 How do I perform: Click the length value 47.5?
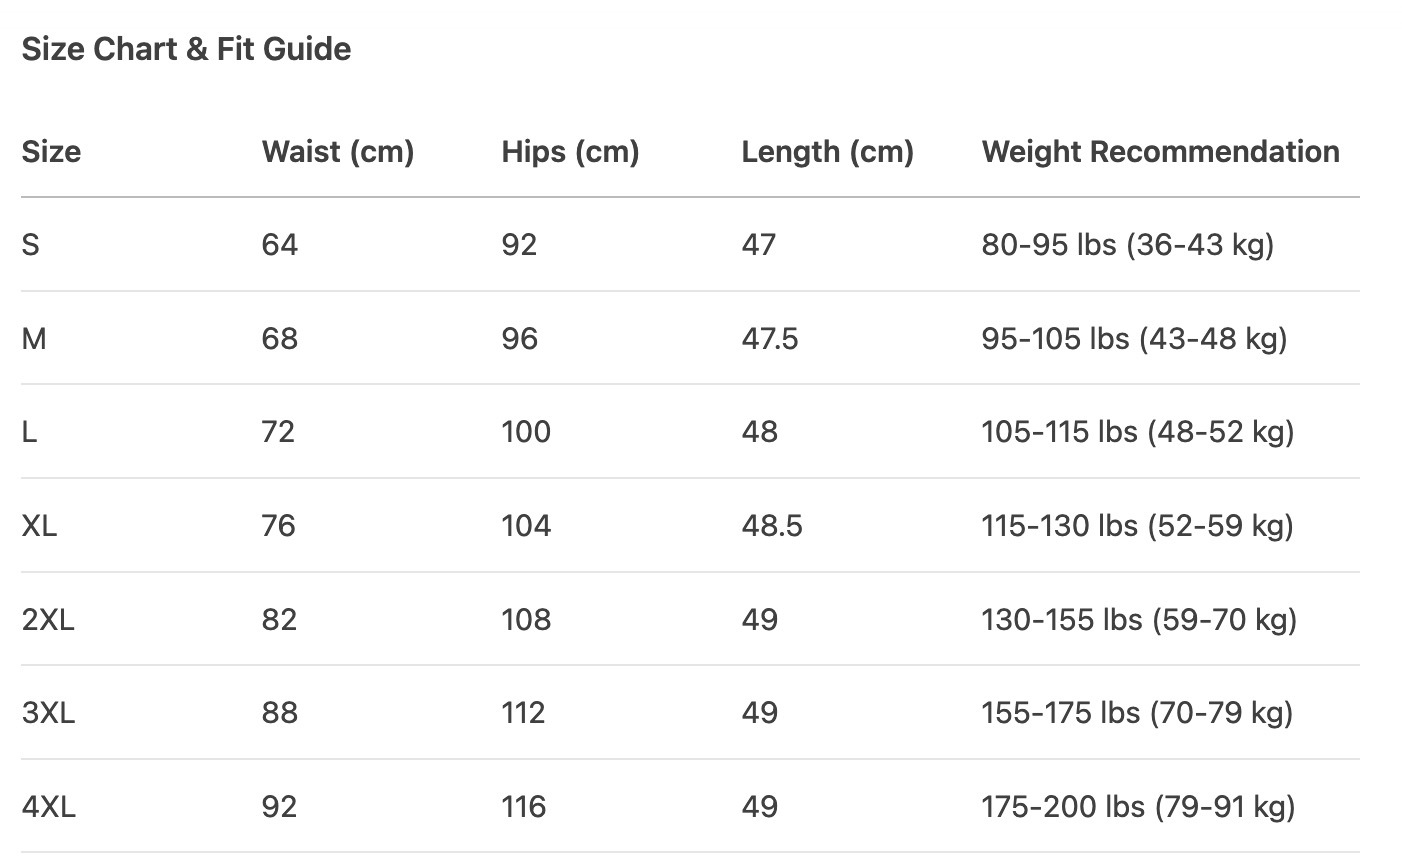coord(770,339)
